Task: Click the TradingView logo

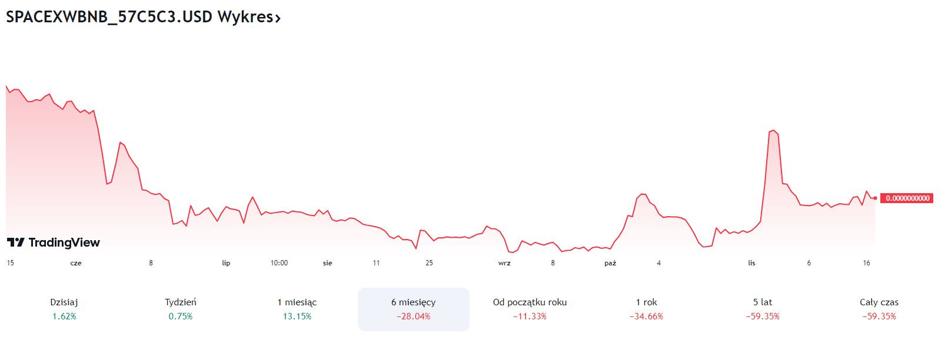Action: tap(53, 242)
